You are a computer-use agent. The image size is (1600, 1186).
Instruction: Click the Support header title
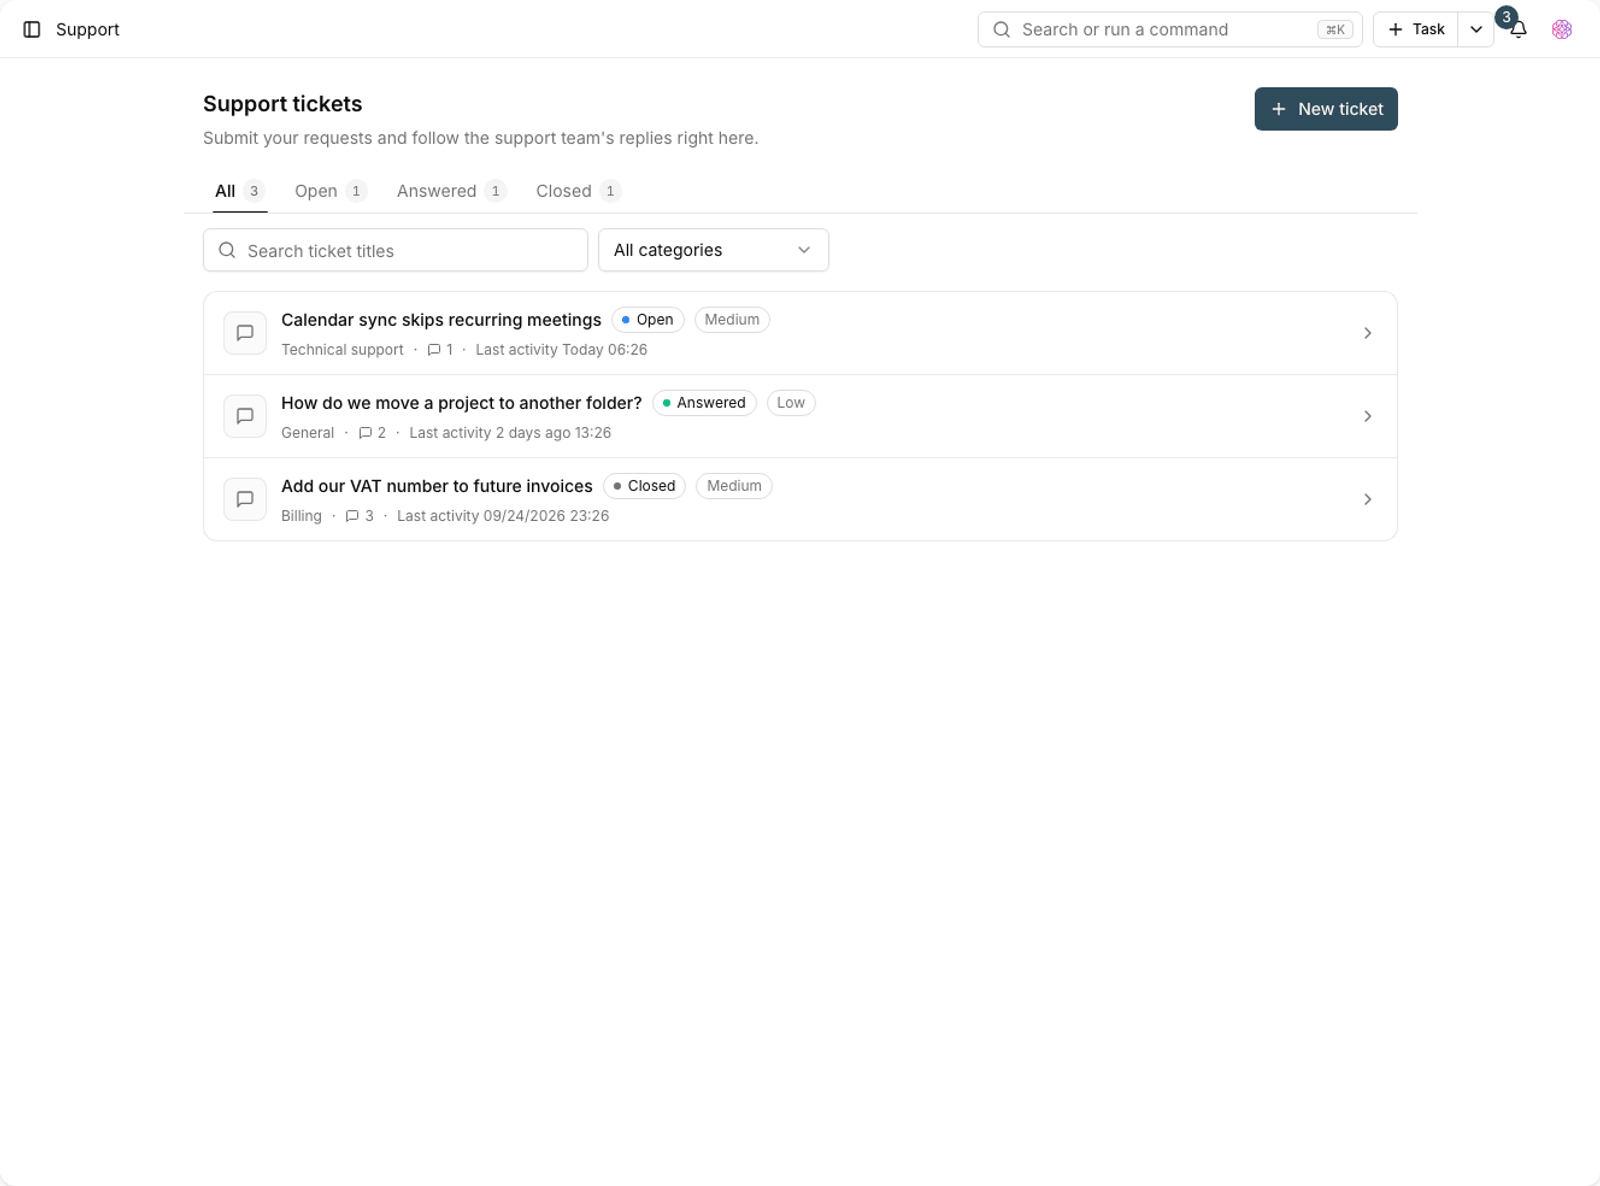88,30
